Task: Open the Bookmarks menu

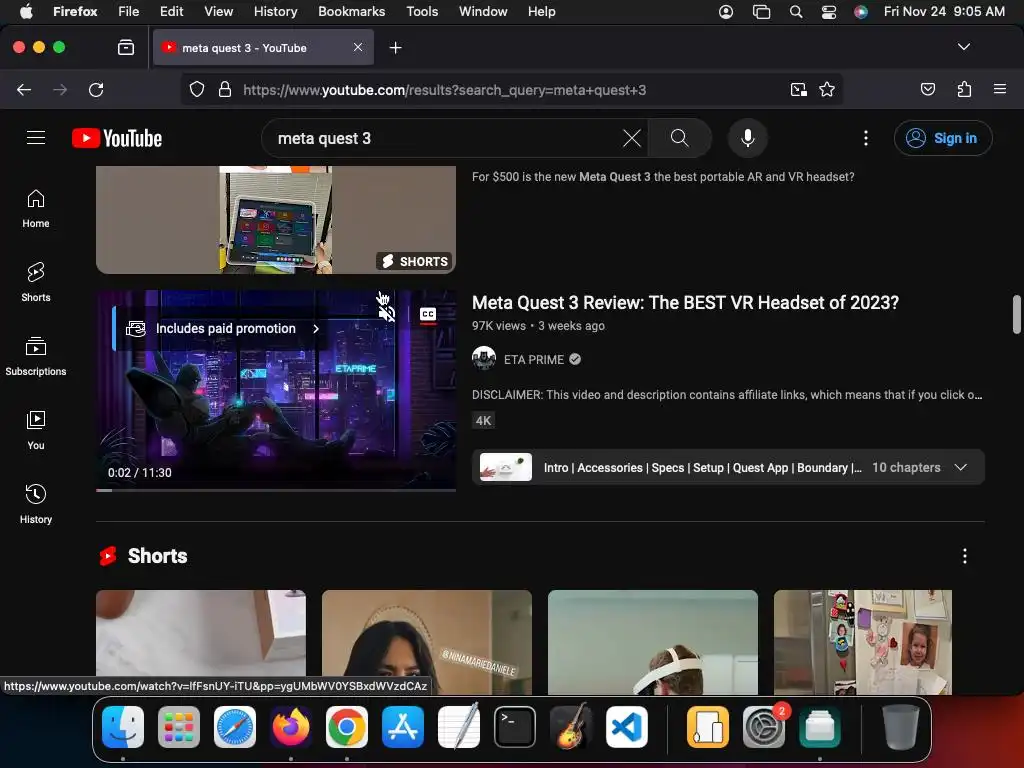Action: click(351, 11)
